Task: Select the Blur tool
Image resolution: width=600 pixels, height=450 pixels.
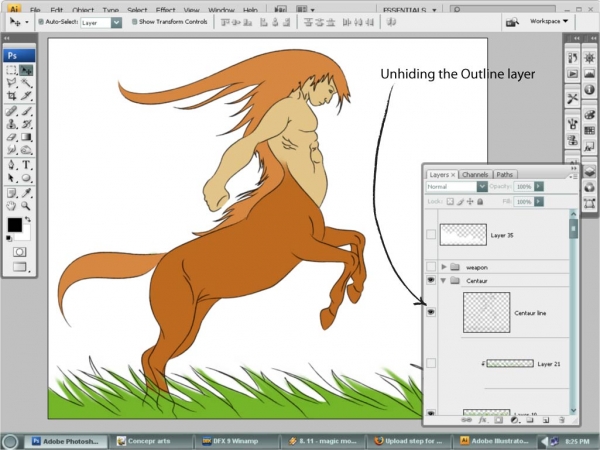Action: pyautogui.click(x=11, y=149)
